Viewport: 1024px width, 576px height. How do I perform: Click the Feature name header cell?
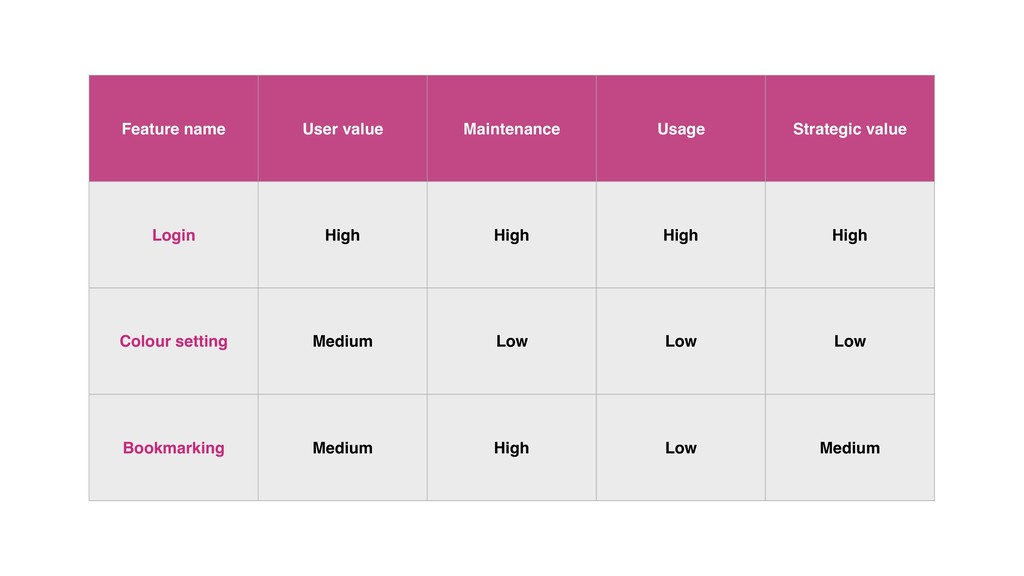click(x=173, y=129)
